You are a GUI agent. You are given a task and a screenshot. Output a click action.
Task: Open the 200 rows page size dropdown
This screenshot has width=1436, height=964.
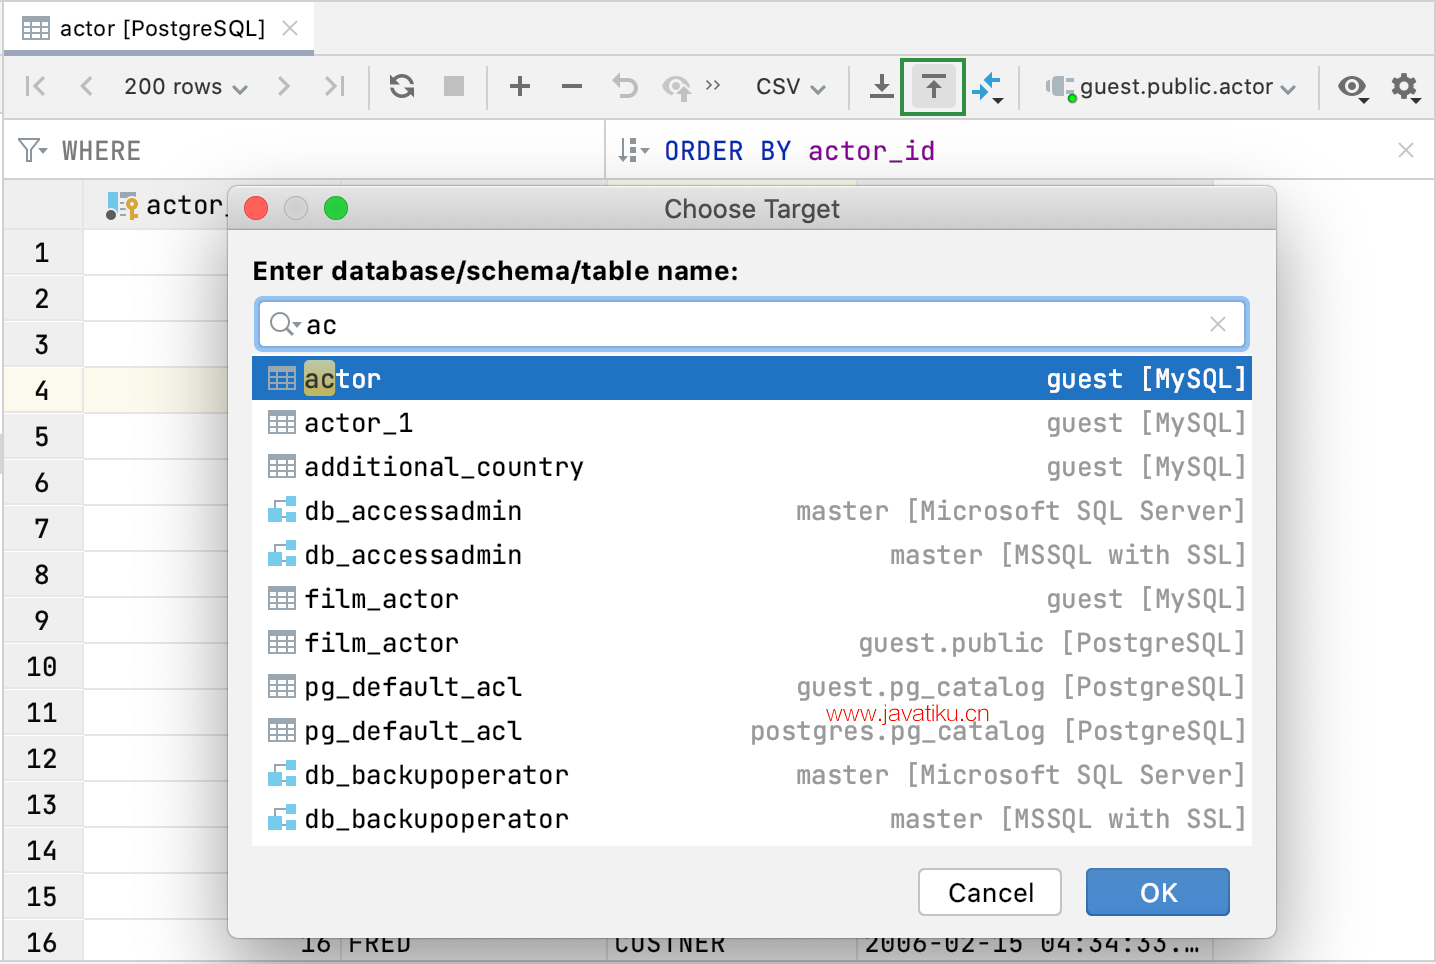coord(185,87)
